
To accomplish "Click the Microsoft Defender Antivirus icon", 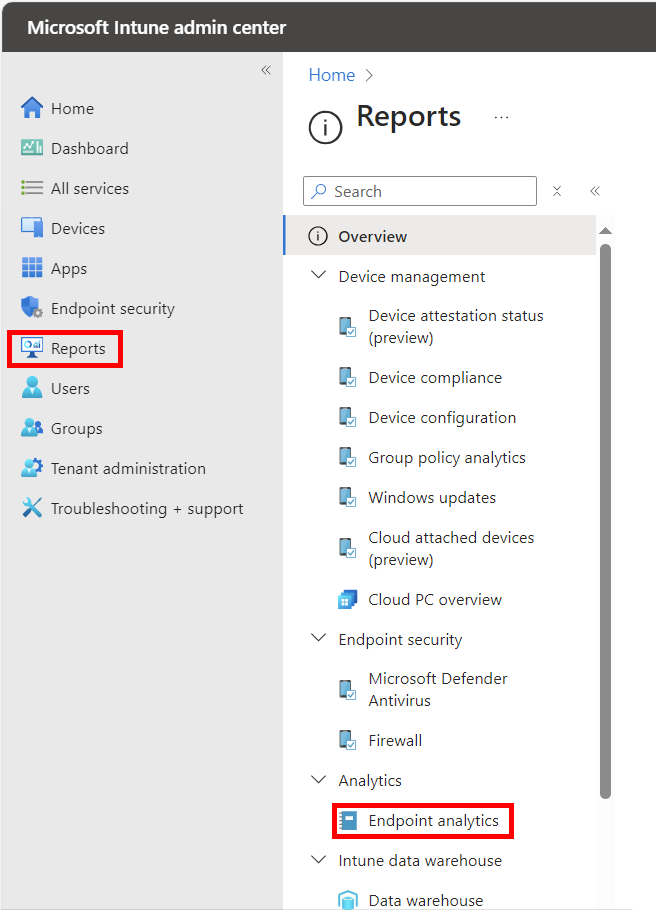I will pos(347,689).
